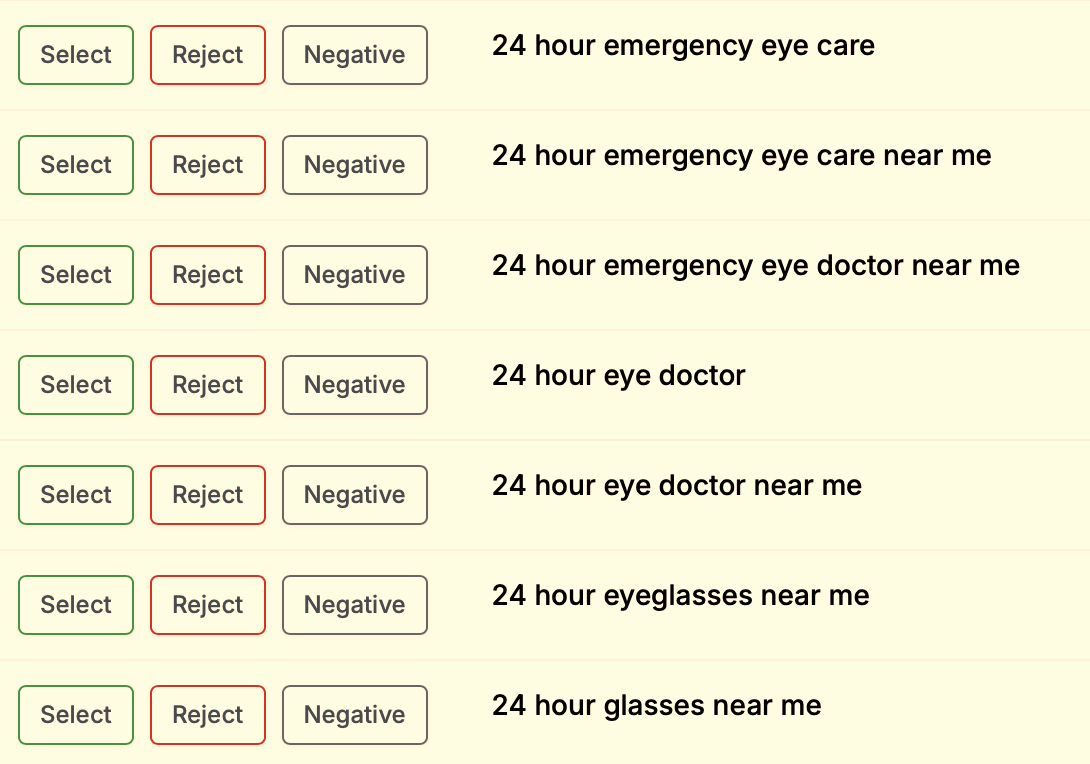This screenshot has width=1090, height=764.
Task: Select keyword '24 hour emergency eye care'
Action: [76, 55]
